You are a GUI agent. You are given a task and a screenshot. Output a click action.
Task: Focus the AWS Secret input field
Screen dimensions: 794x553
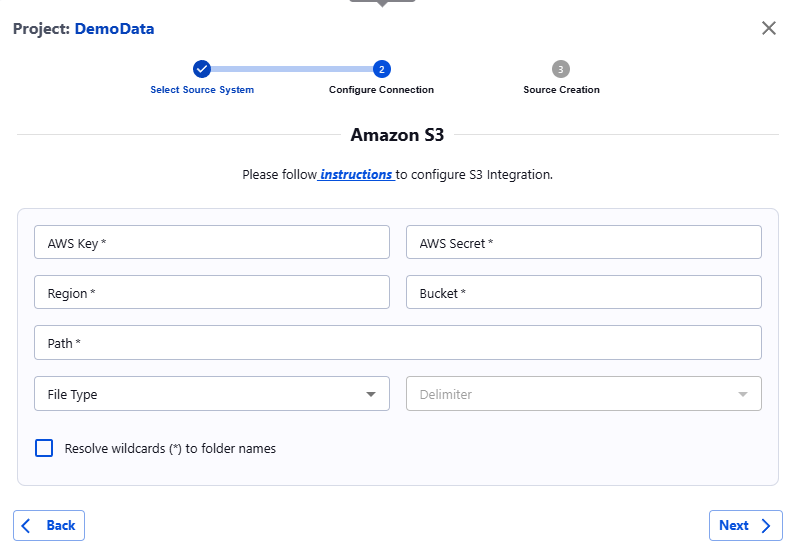pyautogui.click(x=583, y=242)
